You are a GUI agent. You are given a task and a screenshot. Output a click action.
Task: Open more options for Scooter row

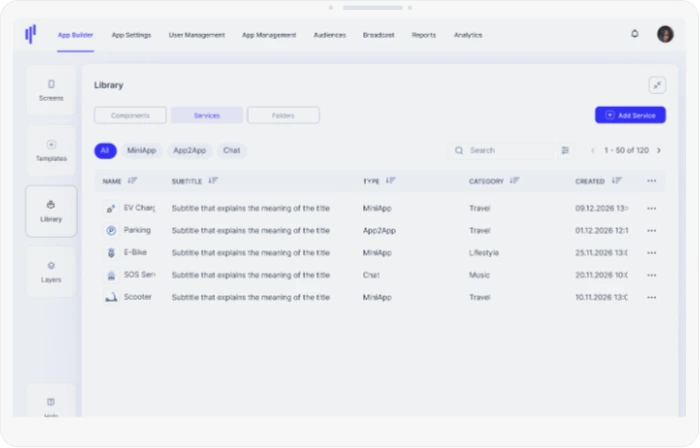[651, 297]
